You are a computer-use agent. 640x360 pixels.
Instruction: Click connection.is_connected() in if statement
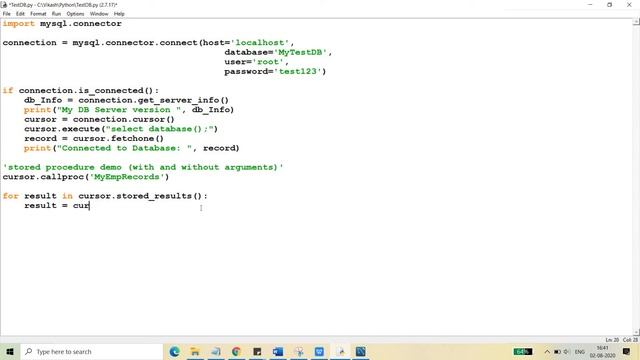click(x=87, y=91)
